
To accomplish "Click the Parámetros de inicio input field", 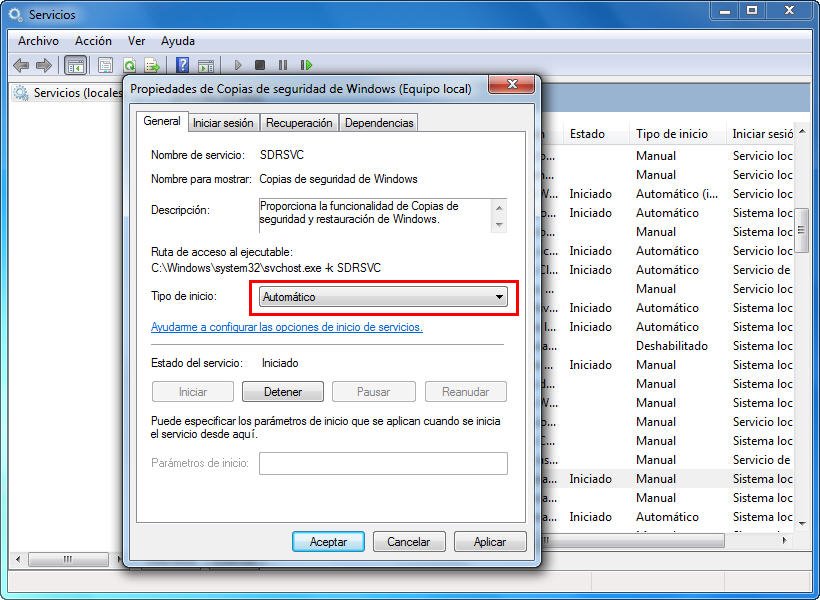I will 383,463.
